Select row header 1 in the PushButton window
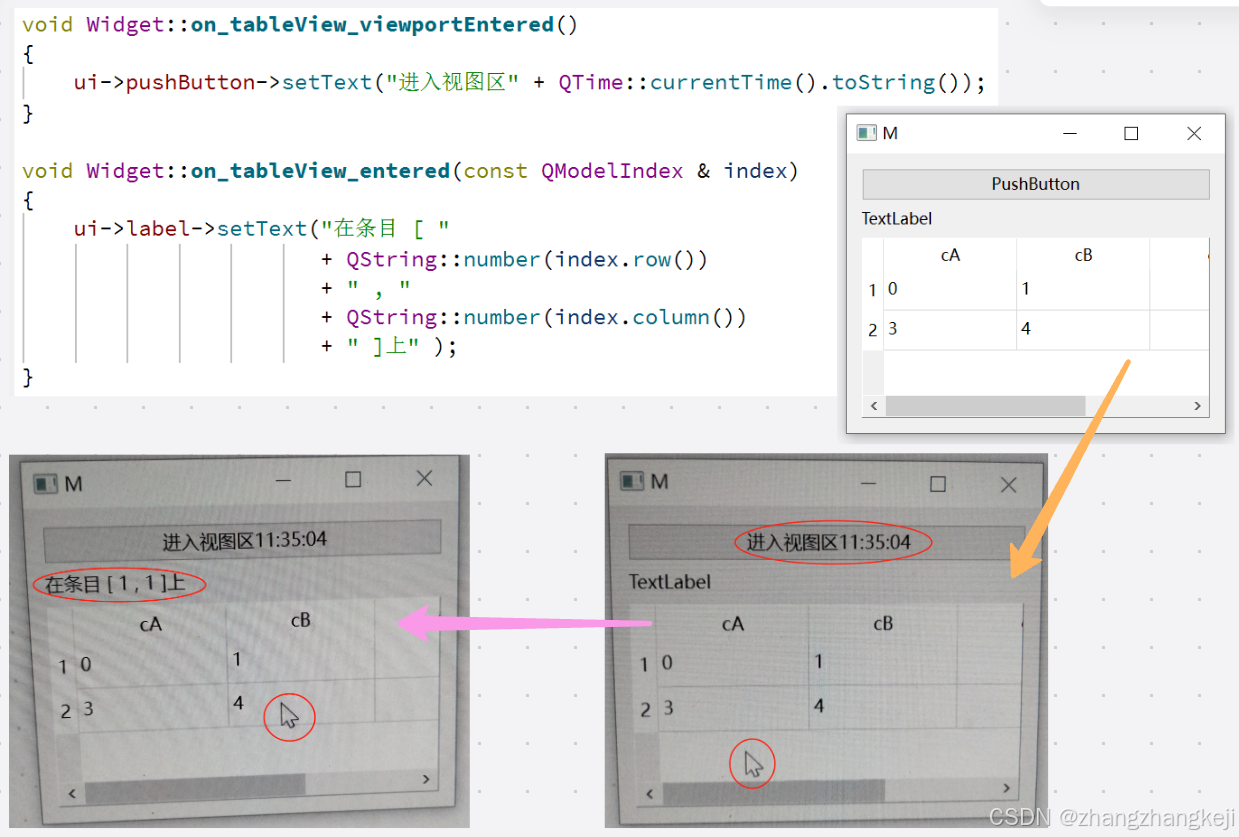The height and width of the screenshot is (837, 1239). click(873, 290)
